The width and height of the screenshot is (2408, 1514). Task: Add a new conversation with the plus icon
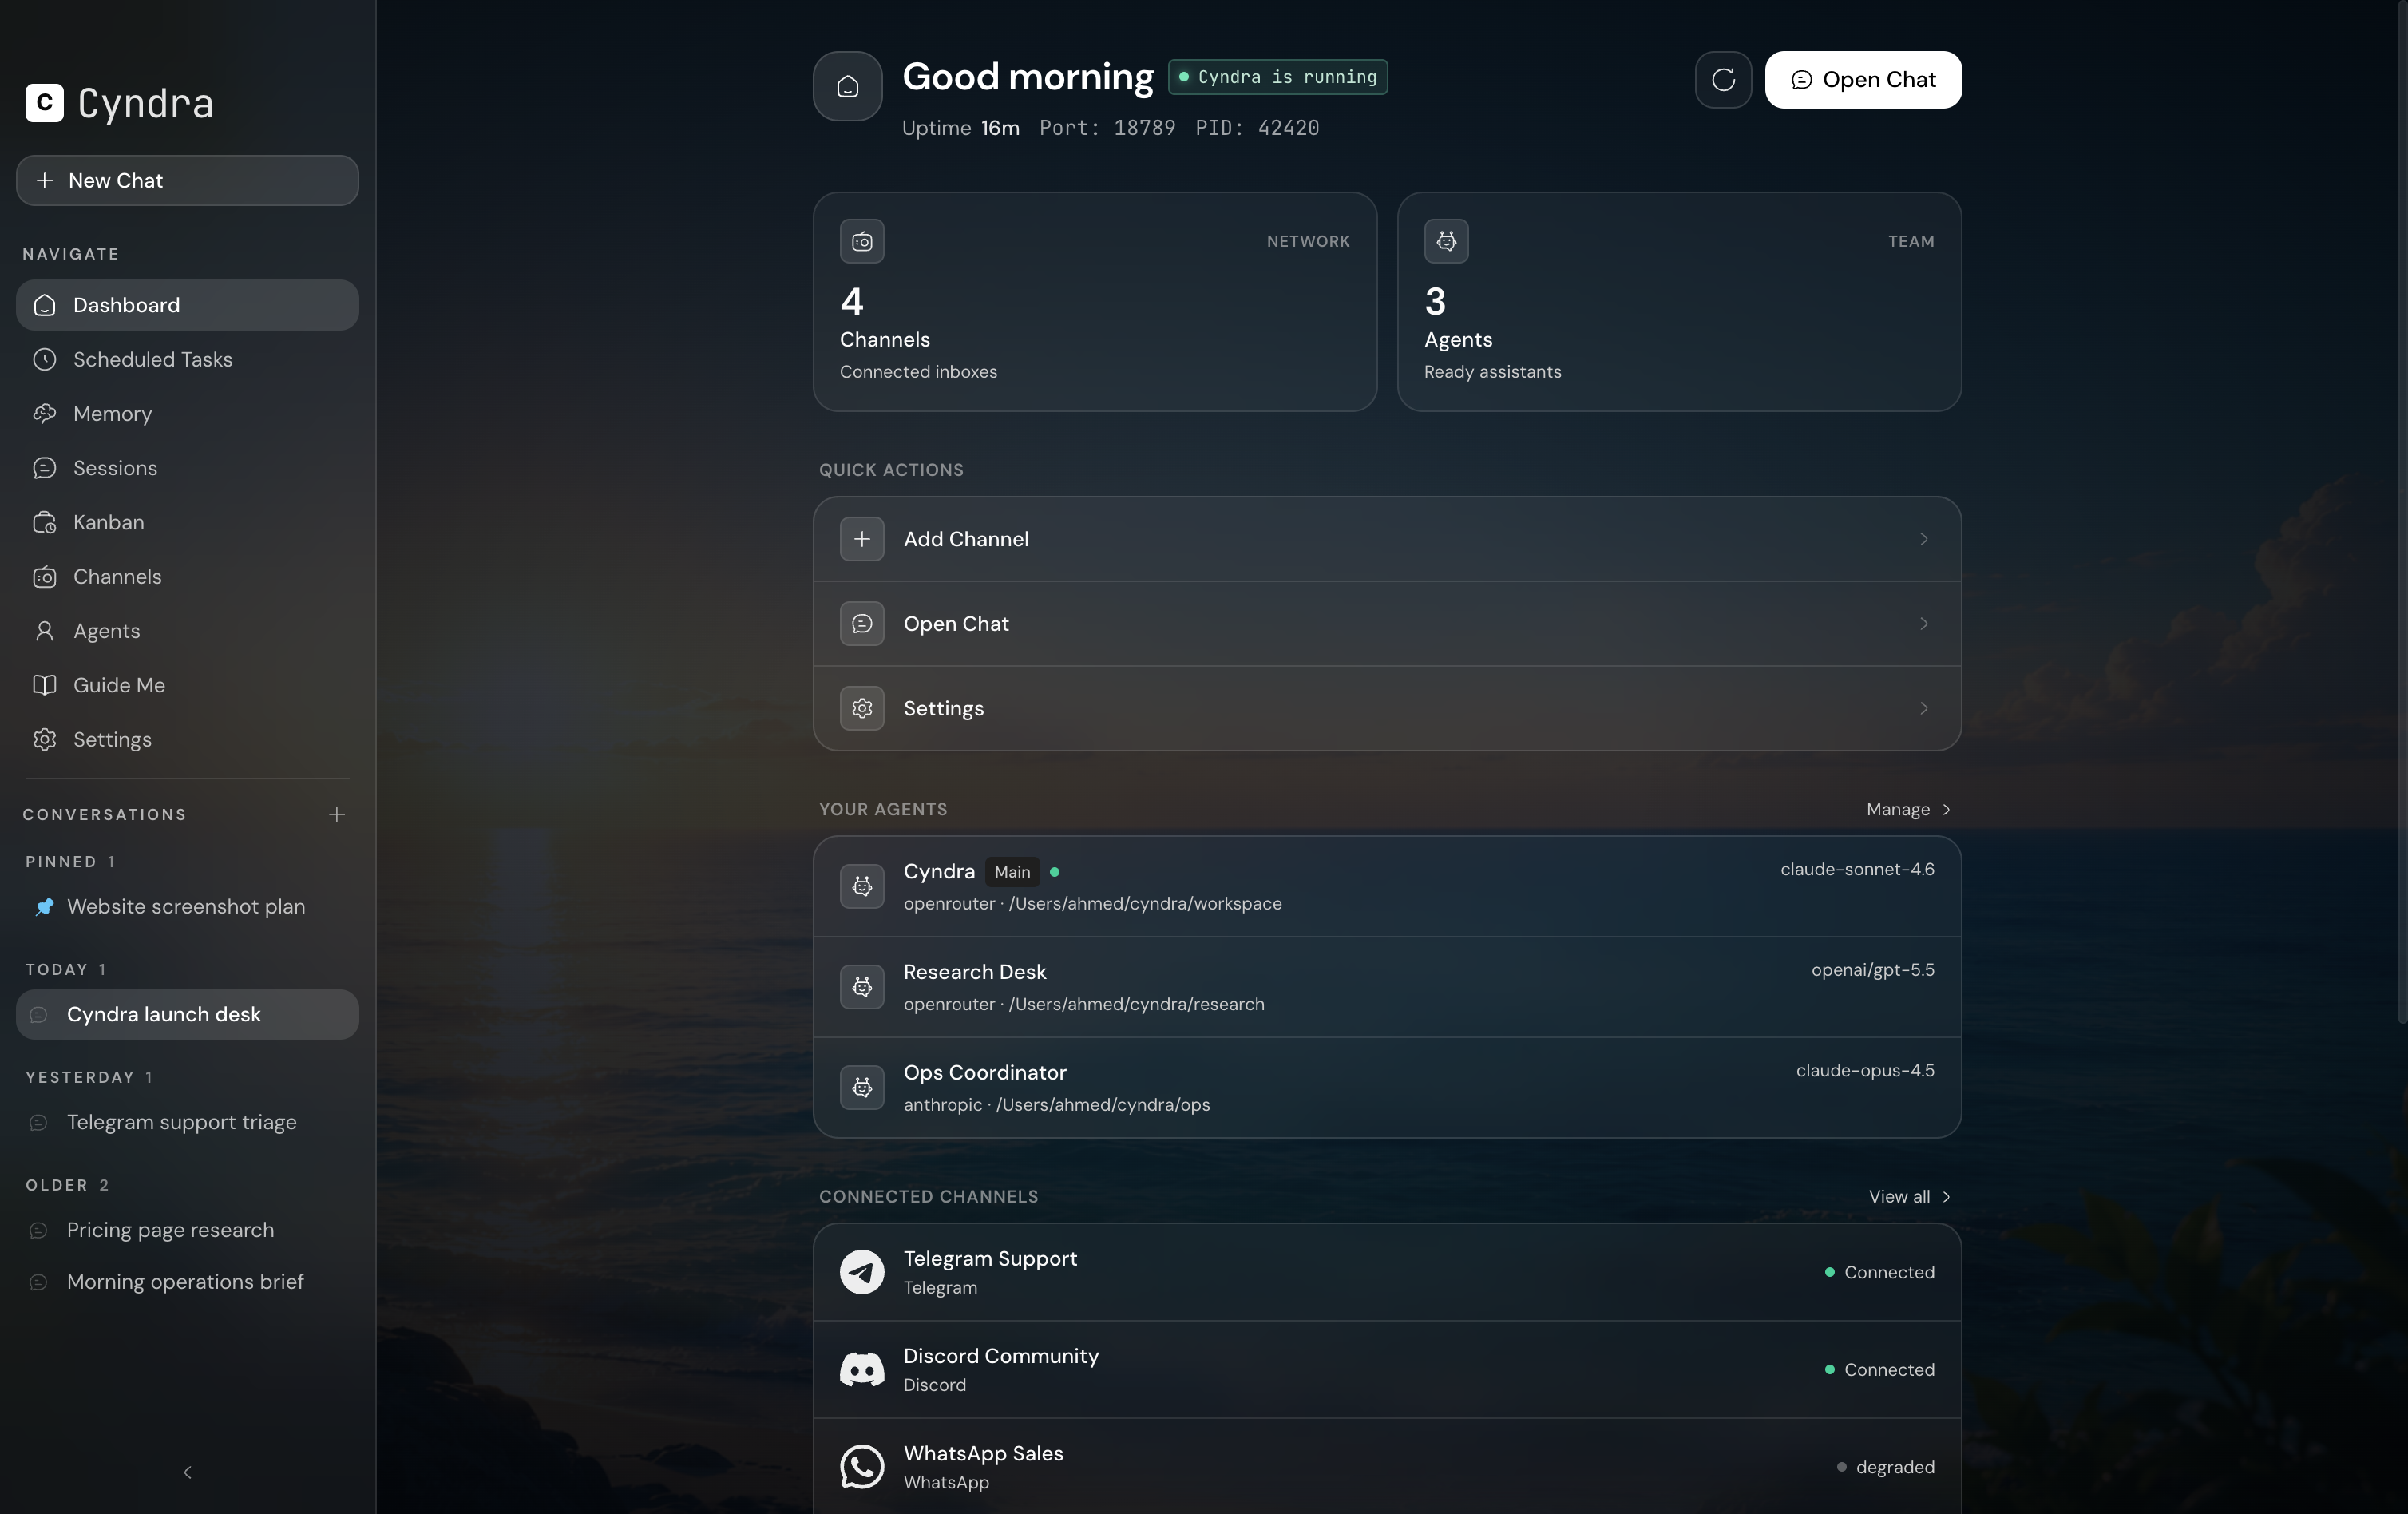point(337,815)
